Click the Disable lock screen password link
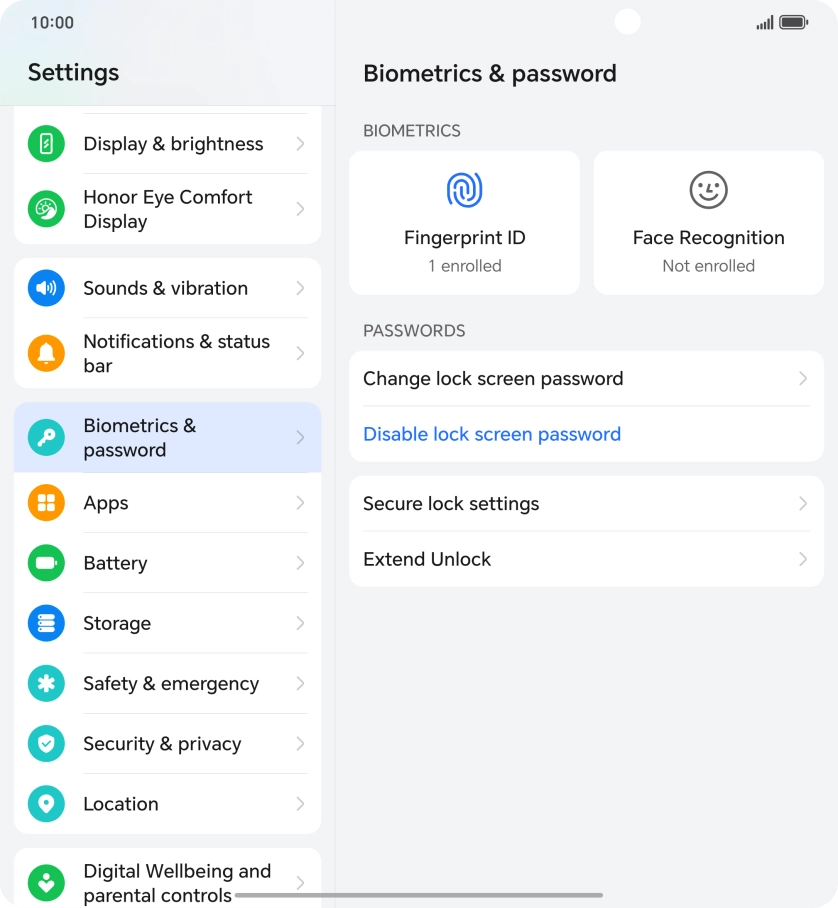The width and height of the screenshot is (838, 908). point(492,434)
